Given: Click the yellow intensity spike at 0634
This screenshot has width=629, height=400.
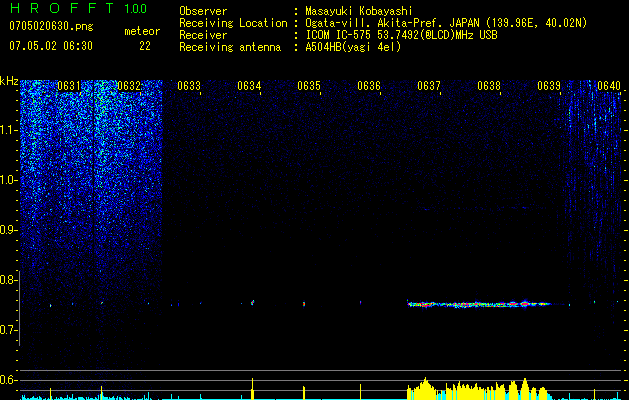Looking at the screenshot, I should pos(252,388).
